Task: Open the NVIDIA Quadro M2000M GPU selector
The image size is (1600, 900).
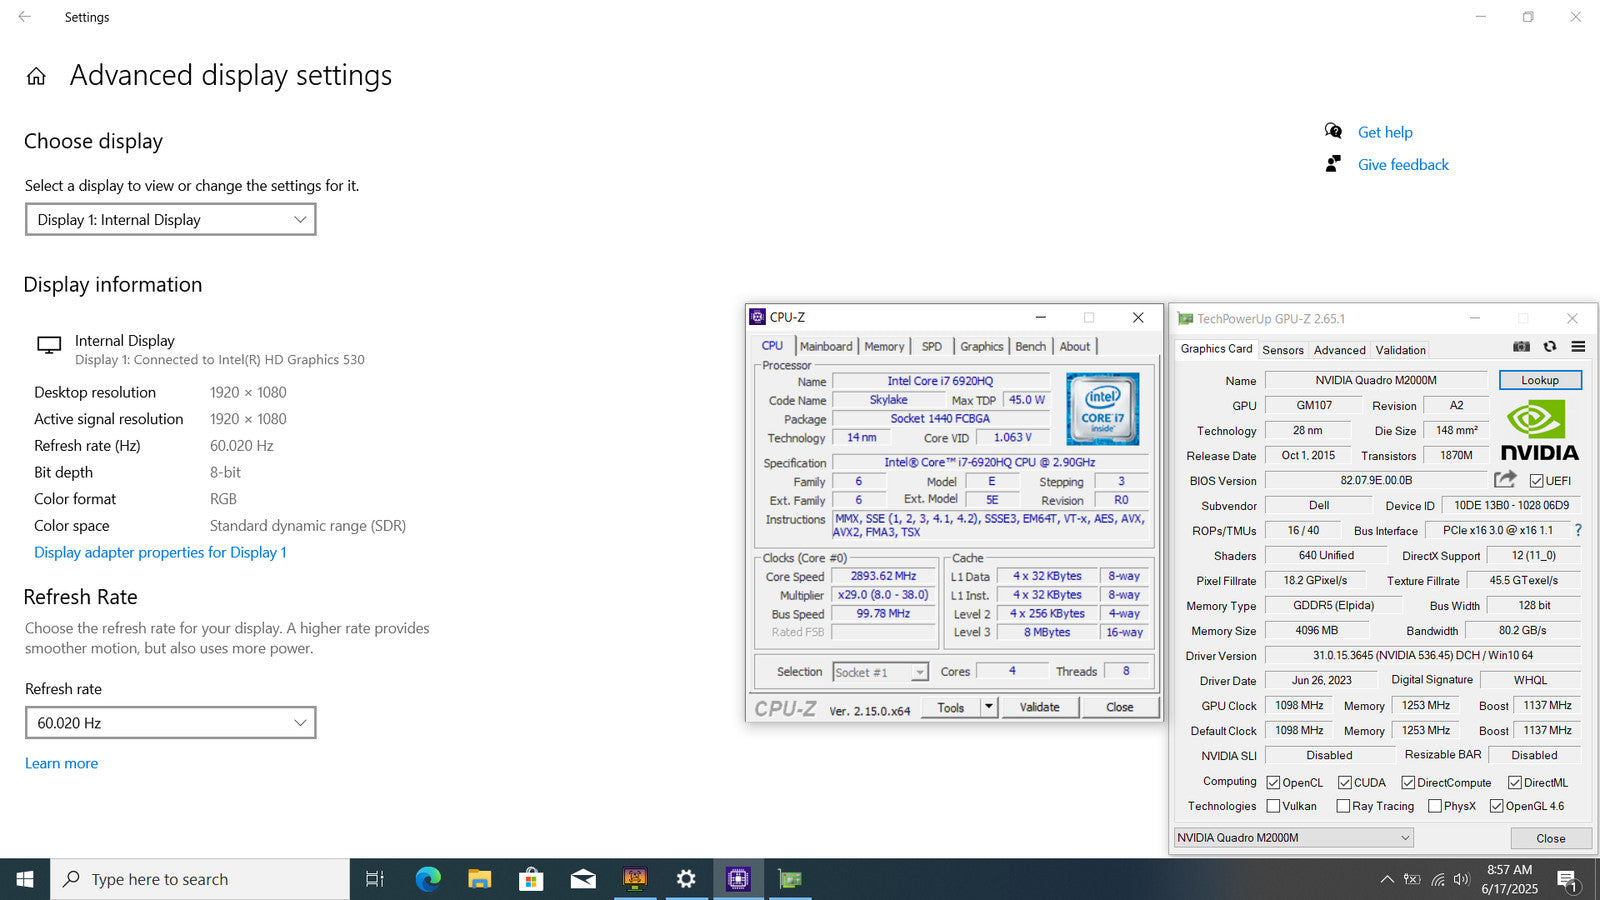Action: point(1293,838)
